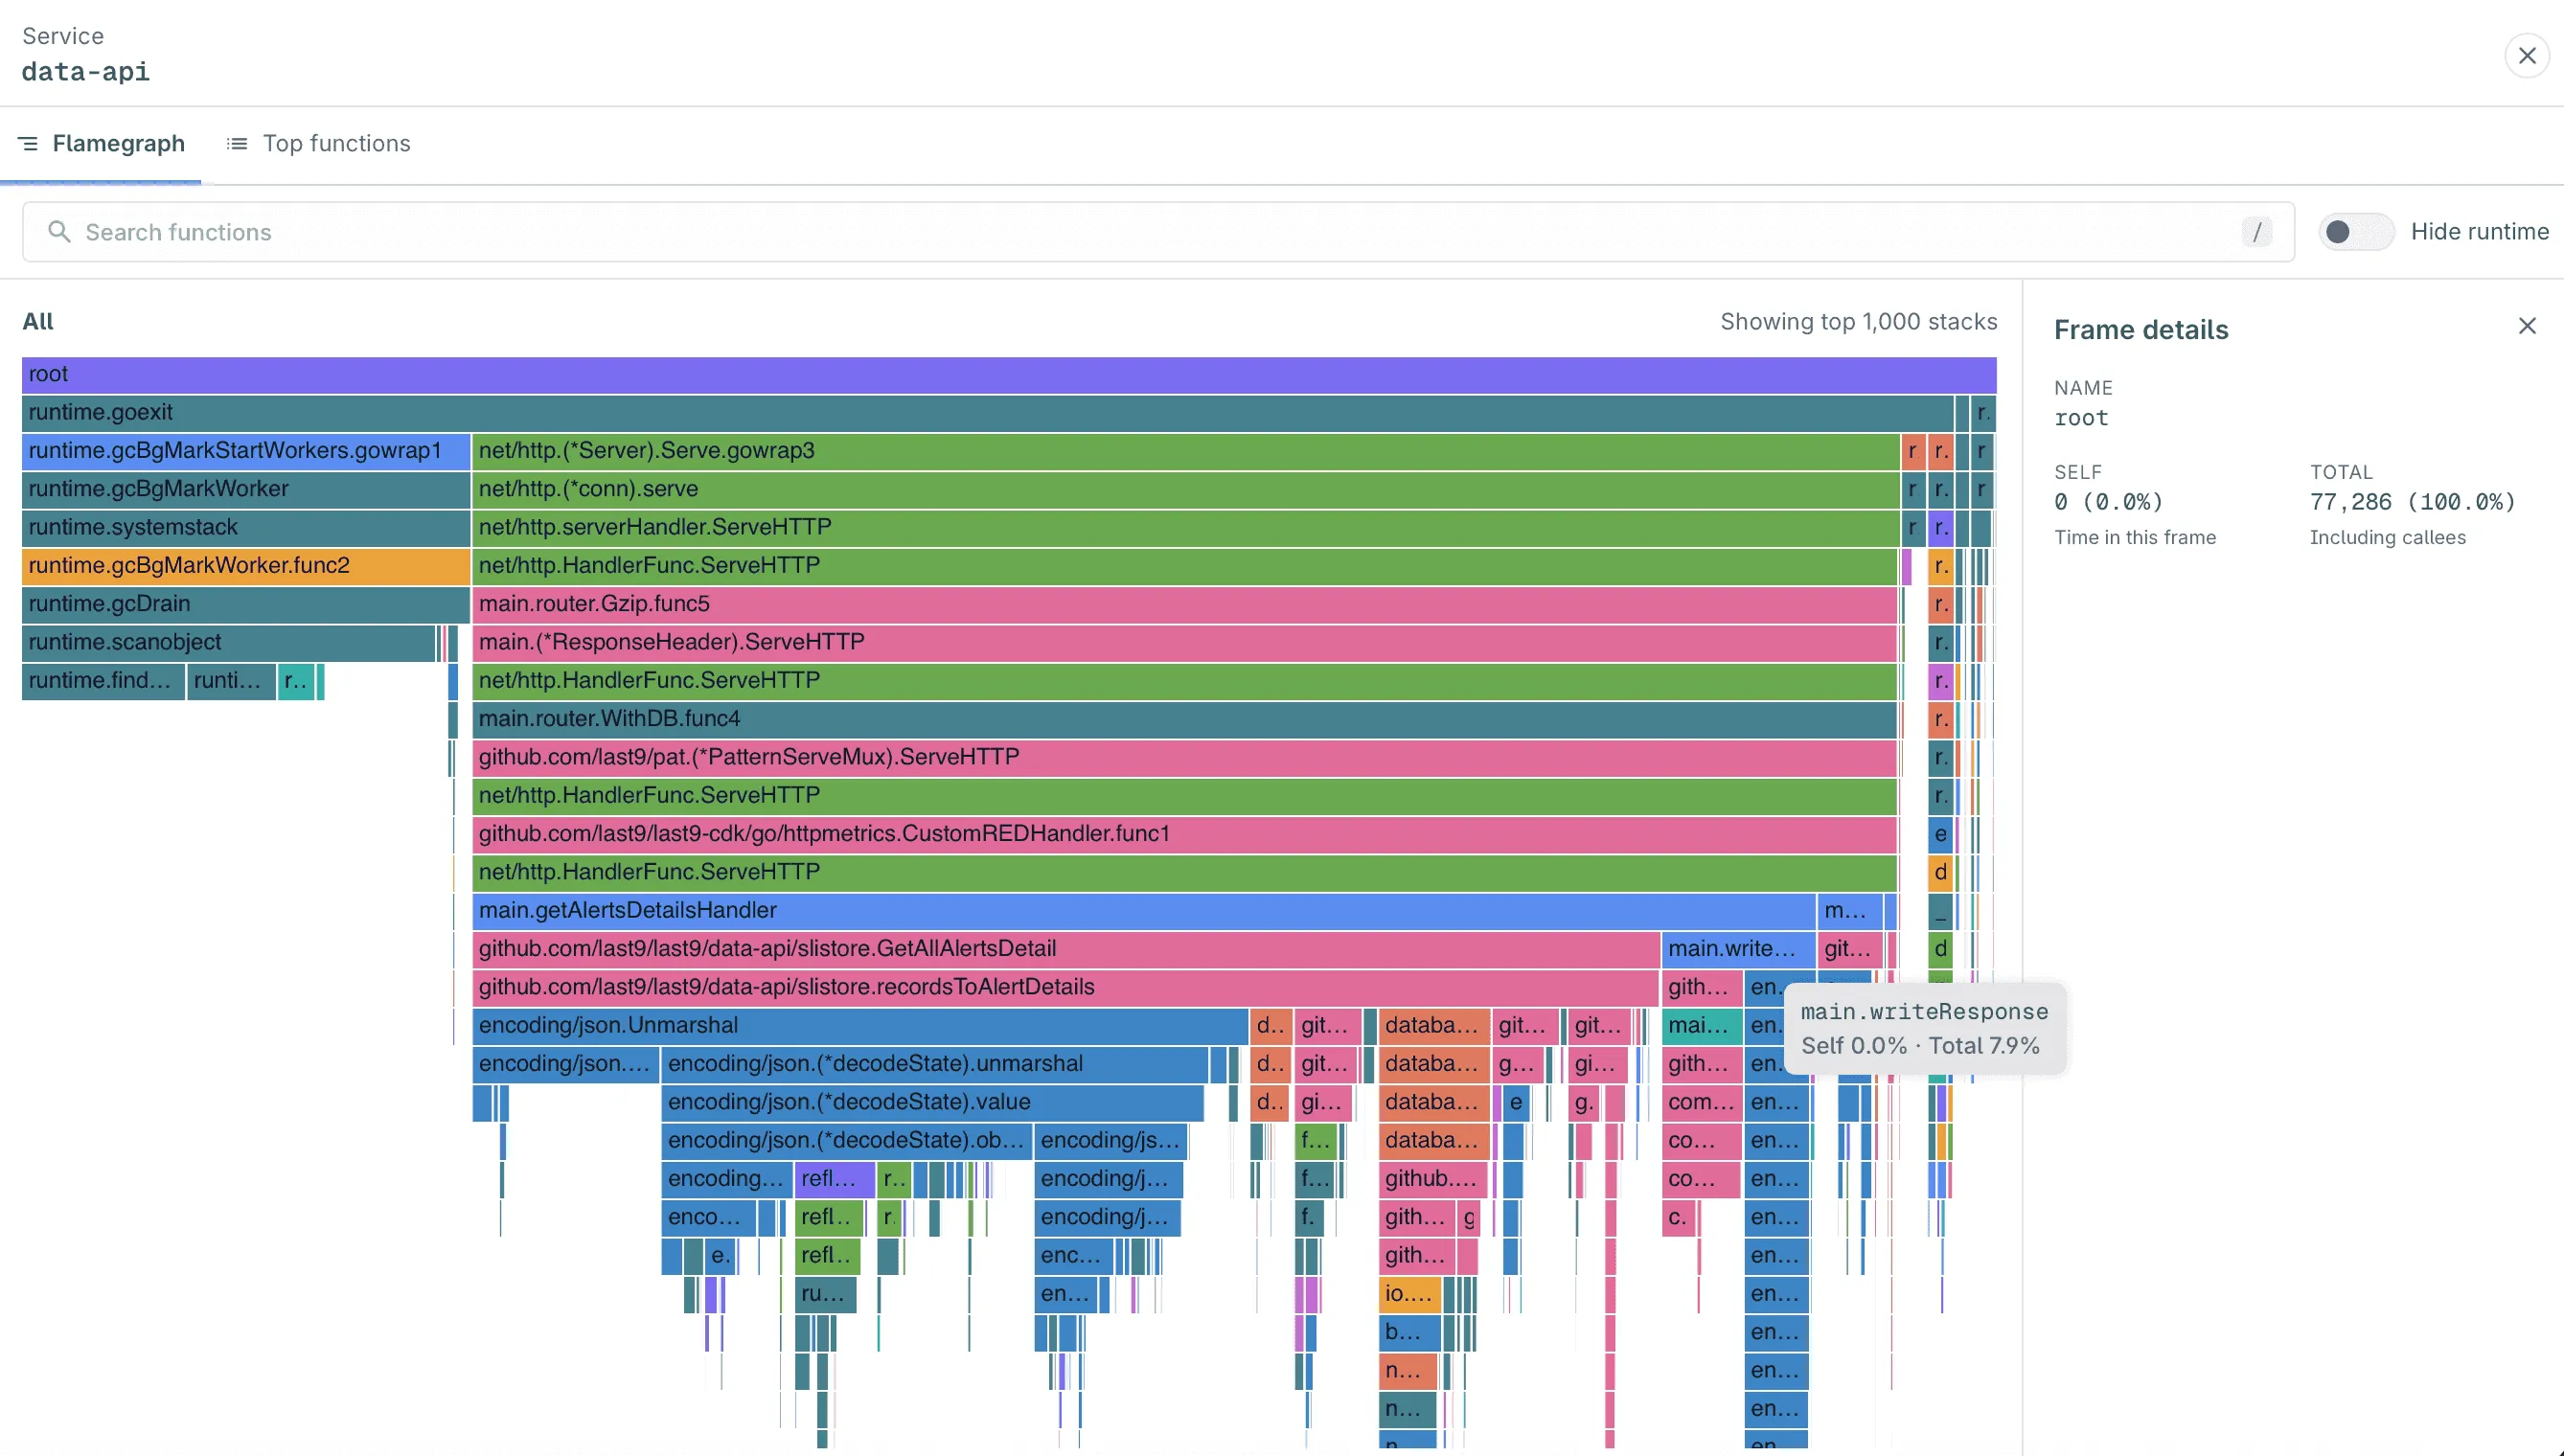Close the Frame details panel
2564x1456 pixels.
(2527, 326)
